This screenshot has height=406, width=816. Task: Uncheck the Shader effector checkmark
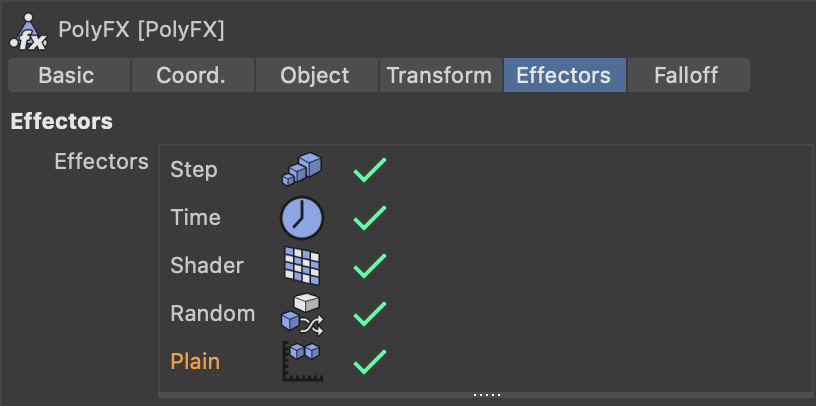[369, 265]
